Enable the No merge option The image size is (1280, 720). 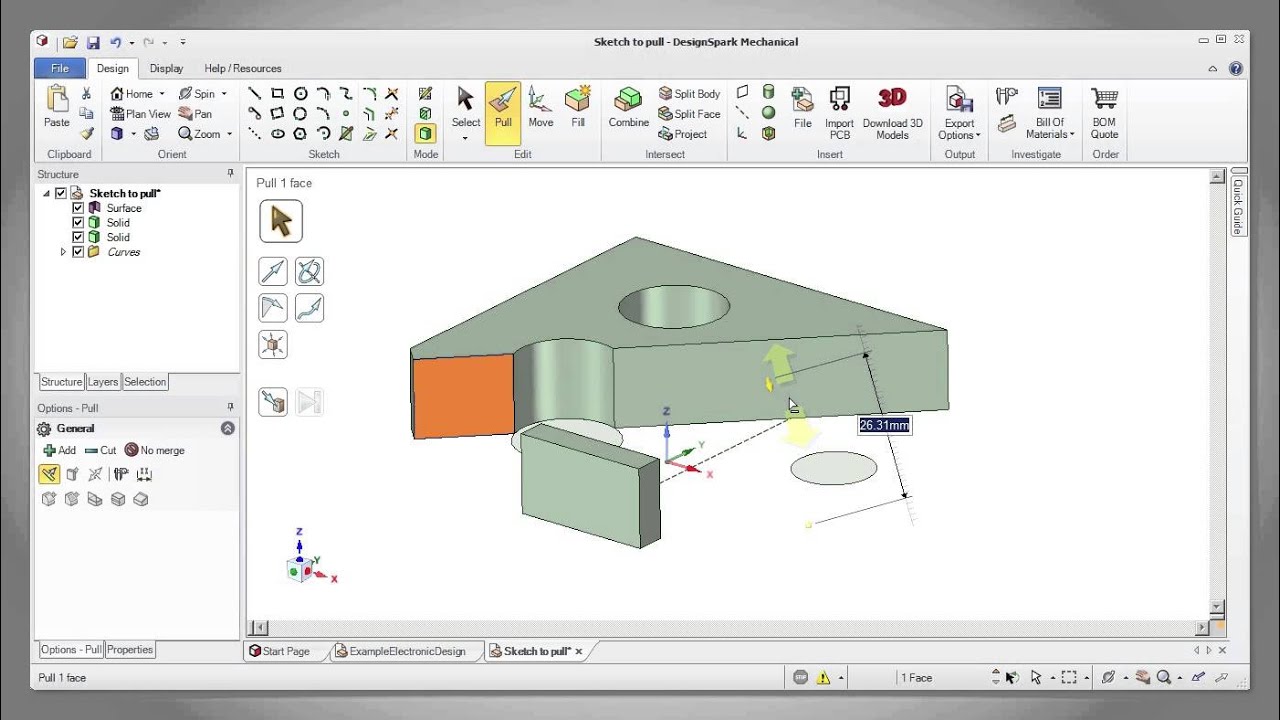tap(155, 450)
